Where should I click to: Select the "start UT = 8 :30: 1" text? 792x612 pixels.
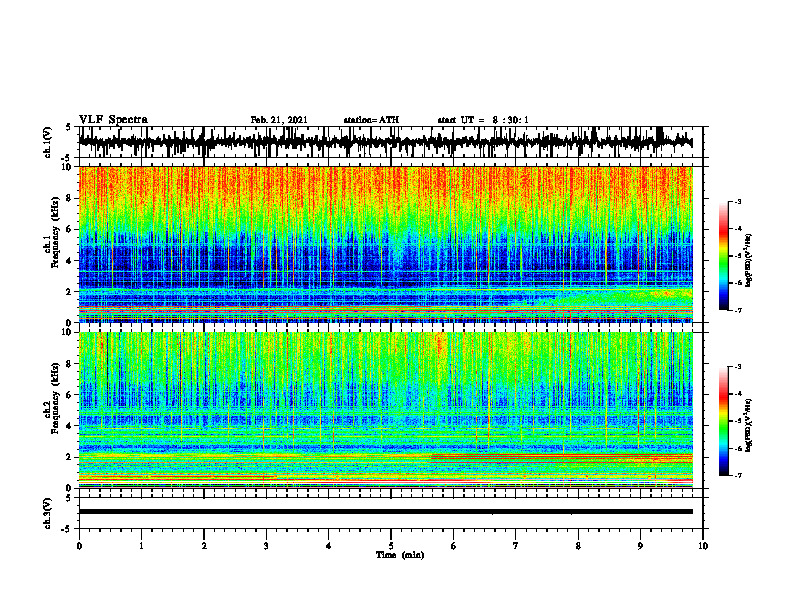pos(483,120)
